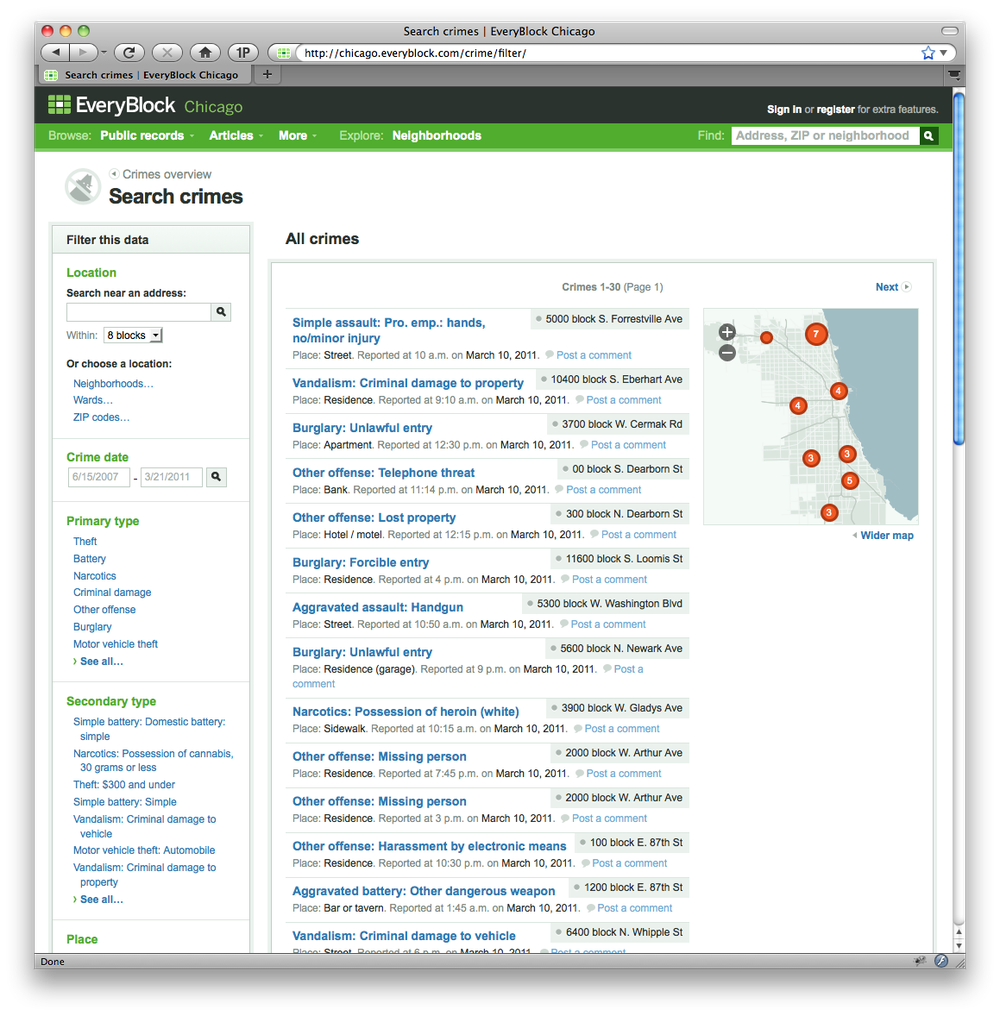The image size is (1000, 1016).
Task: Click the Chicago city name in header
Action: [x=213, y=107]
